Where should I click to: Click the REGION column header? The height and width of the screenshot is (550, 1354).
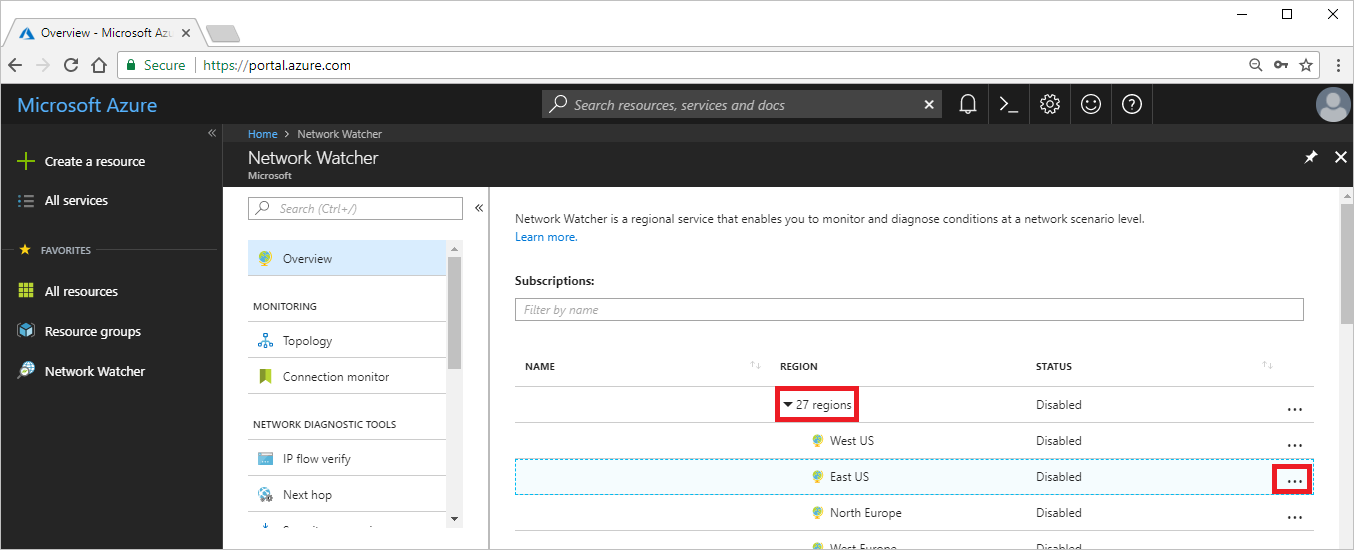tap(799, 366)
